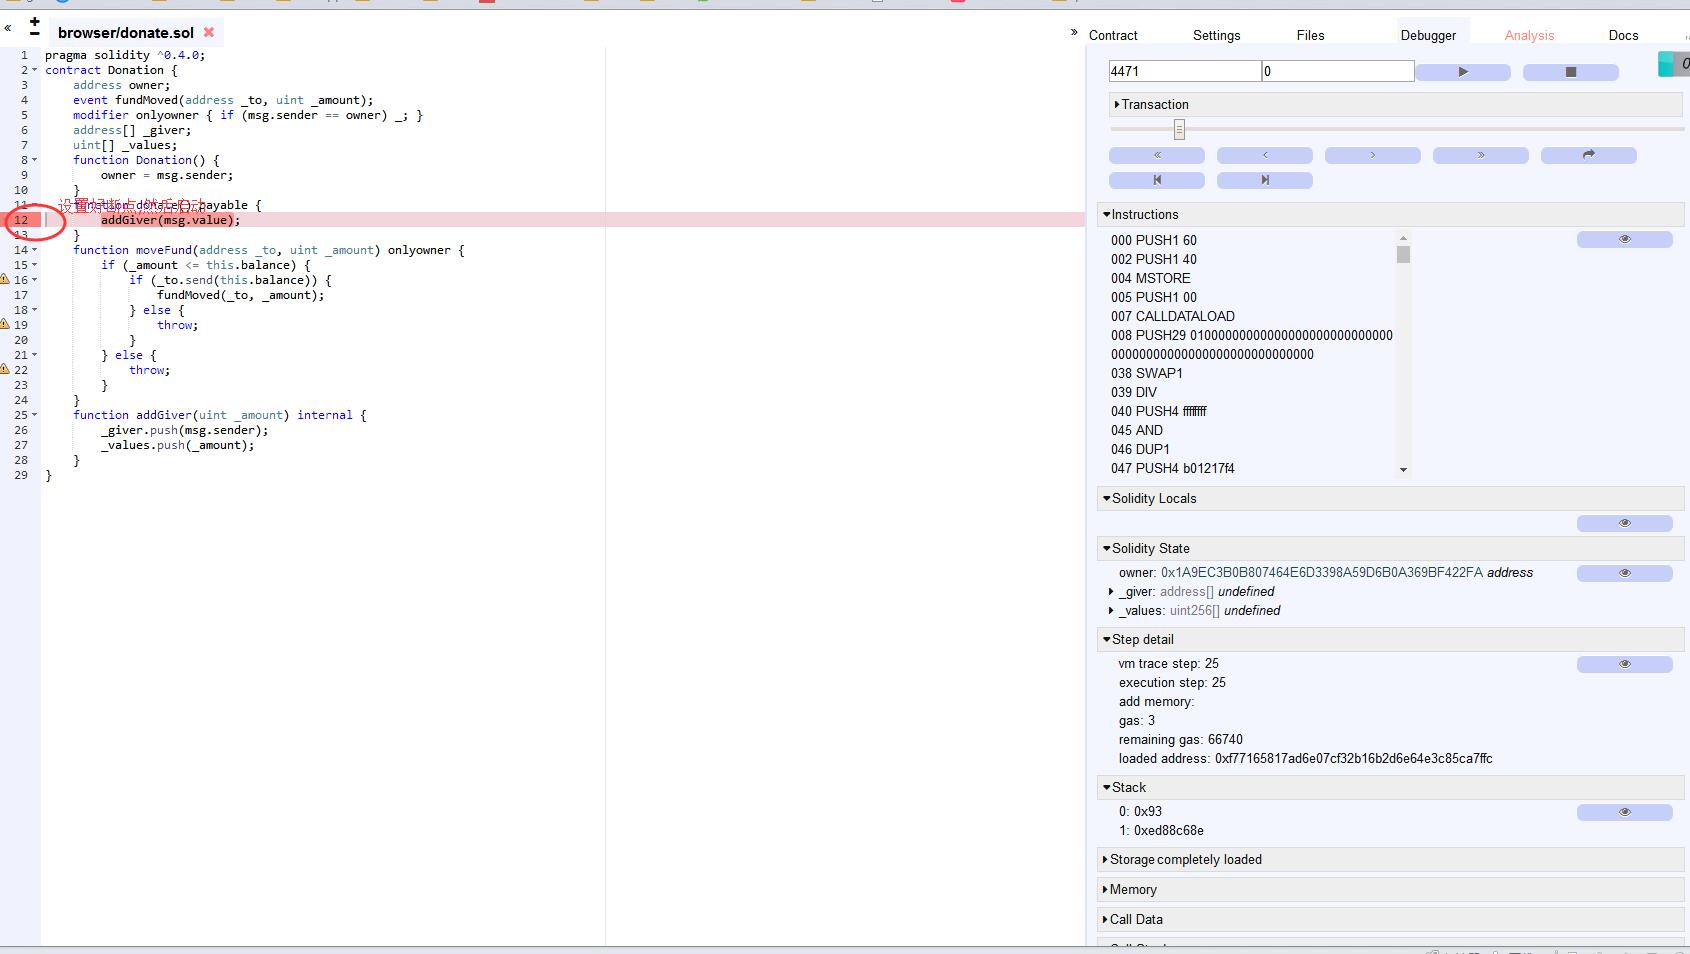Switch to the Settings tab
Image resolution: width=1690 pixels, height=954 pixels.
click(1216, 35)
